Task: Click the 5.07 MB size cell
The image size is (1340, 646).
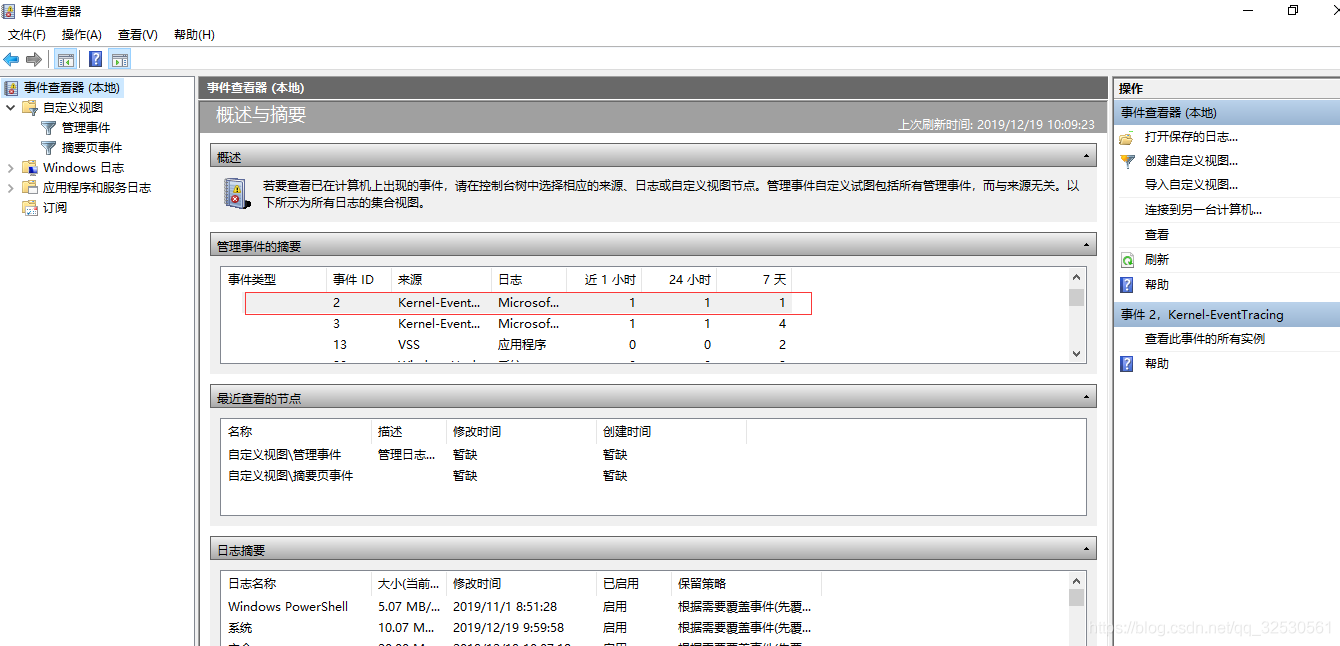Action: [x=409, y=607]
